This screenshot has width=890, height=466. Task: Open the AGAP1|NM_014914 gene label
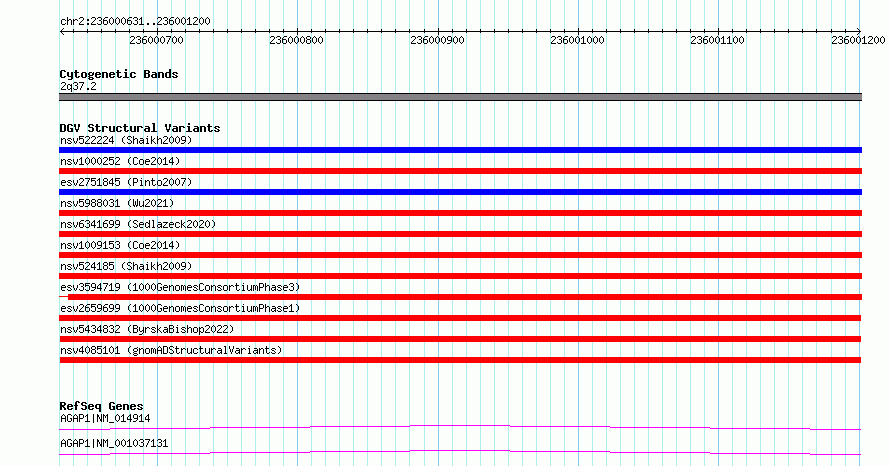pos(105,418)
